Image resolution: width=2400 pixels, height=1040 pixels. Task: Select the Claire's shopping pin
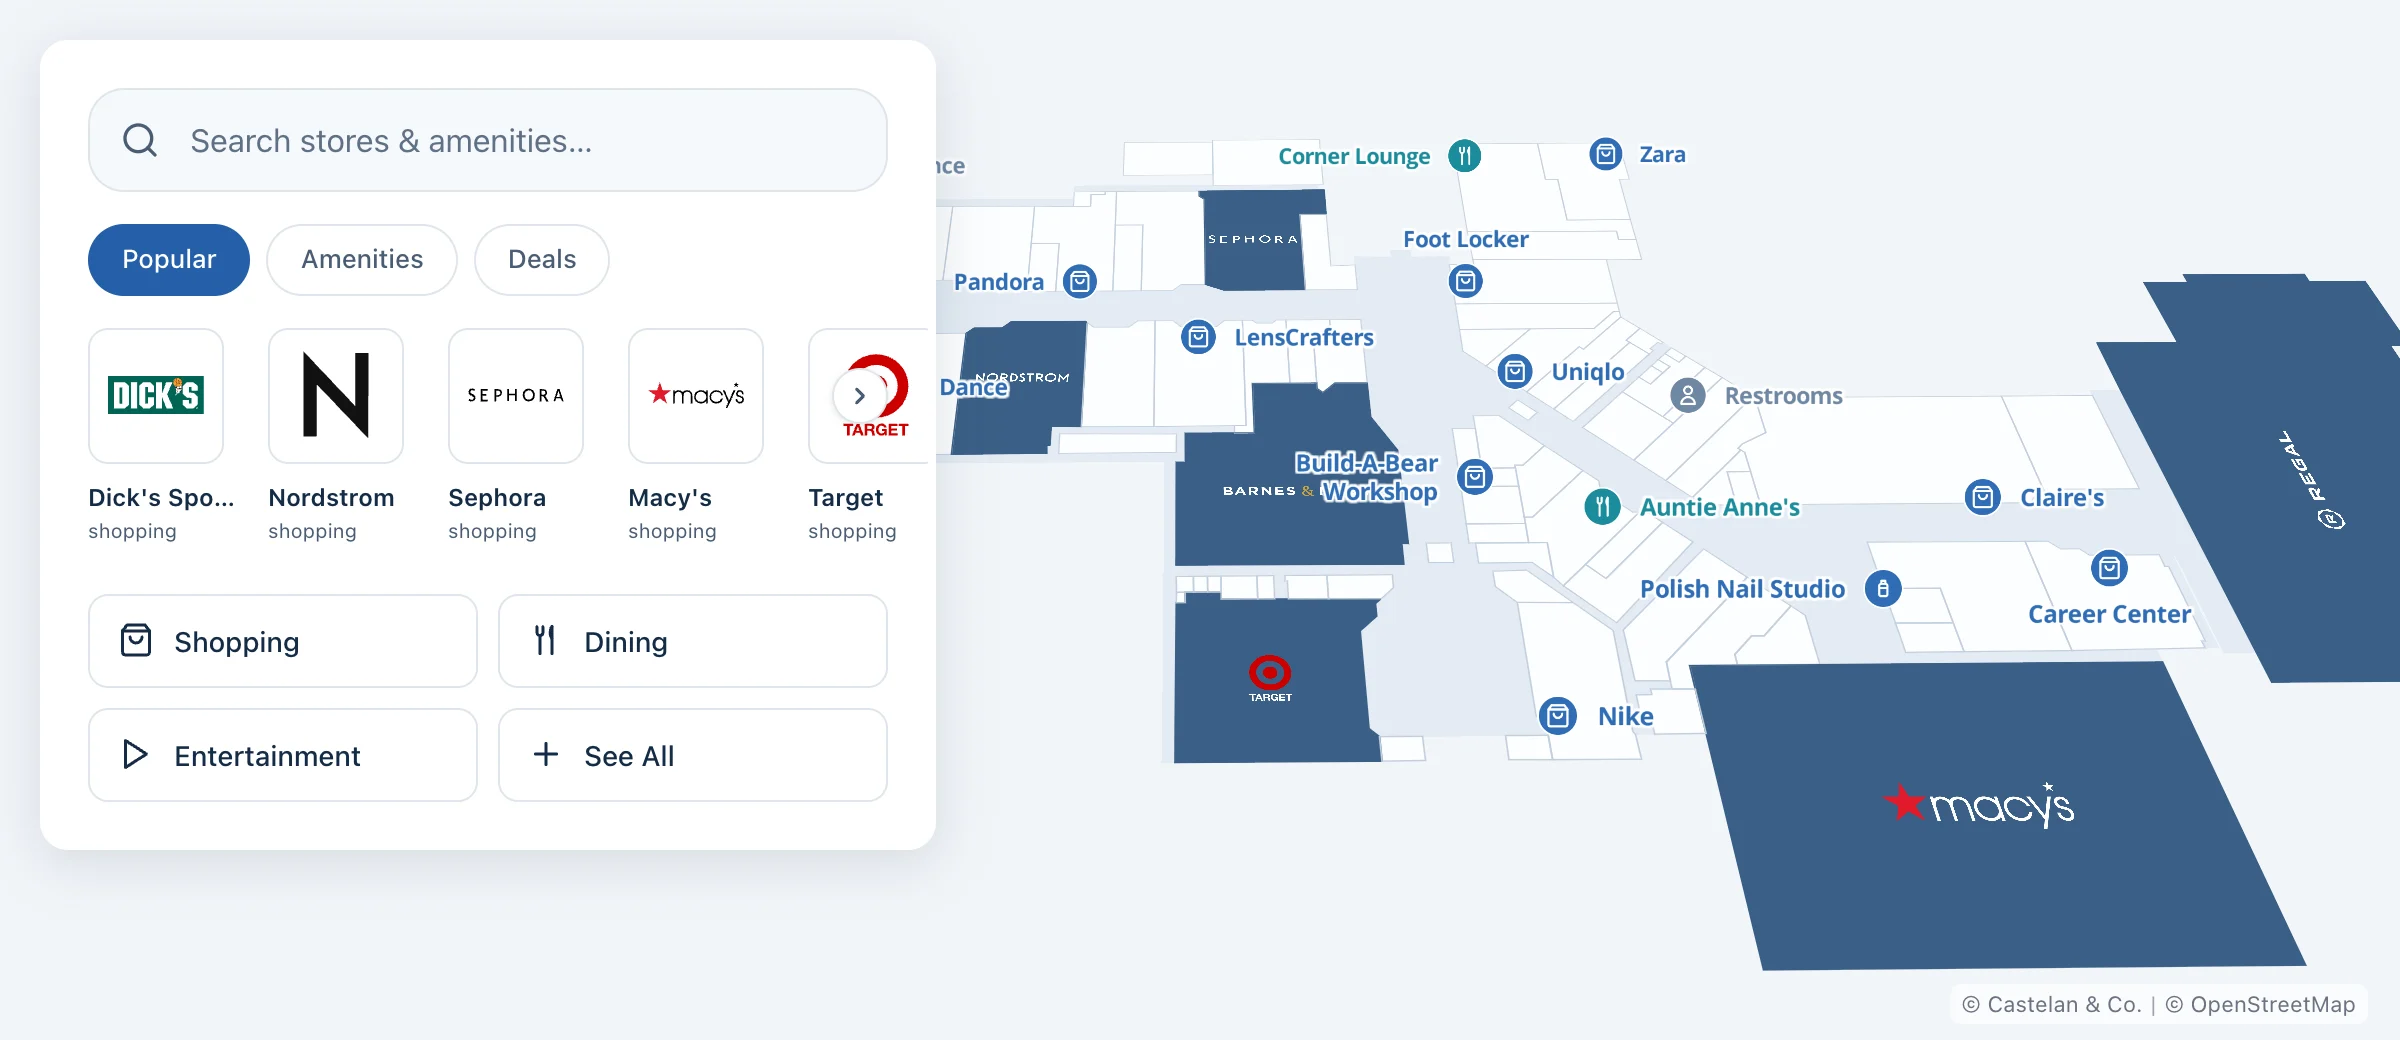pos(1983,497)
